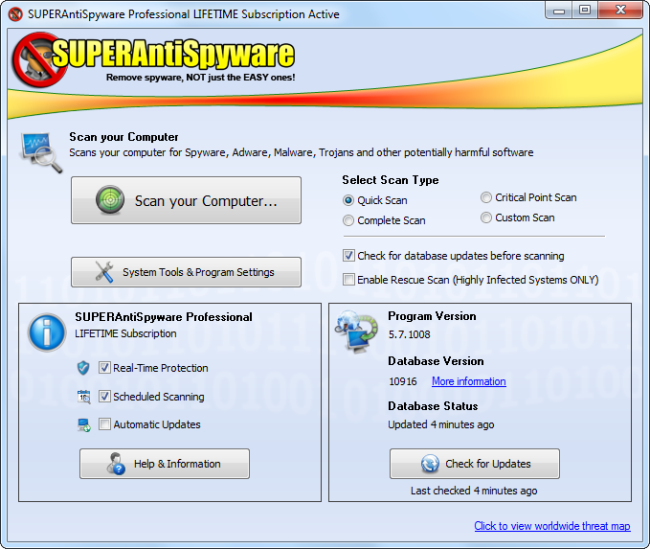Click 'Scan your Computer' heading text
Image resolution: width=650 pixels, height=549 pixels.
(x=124, y=137)
